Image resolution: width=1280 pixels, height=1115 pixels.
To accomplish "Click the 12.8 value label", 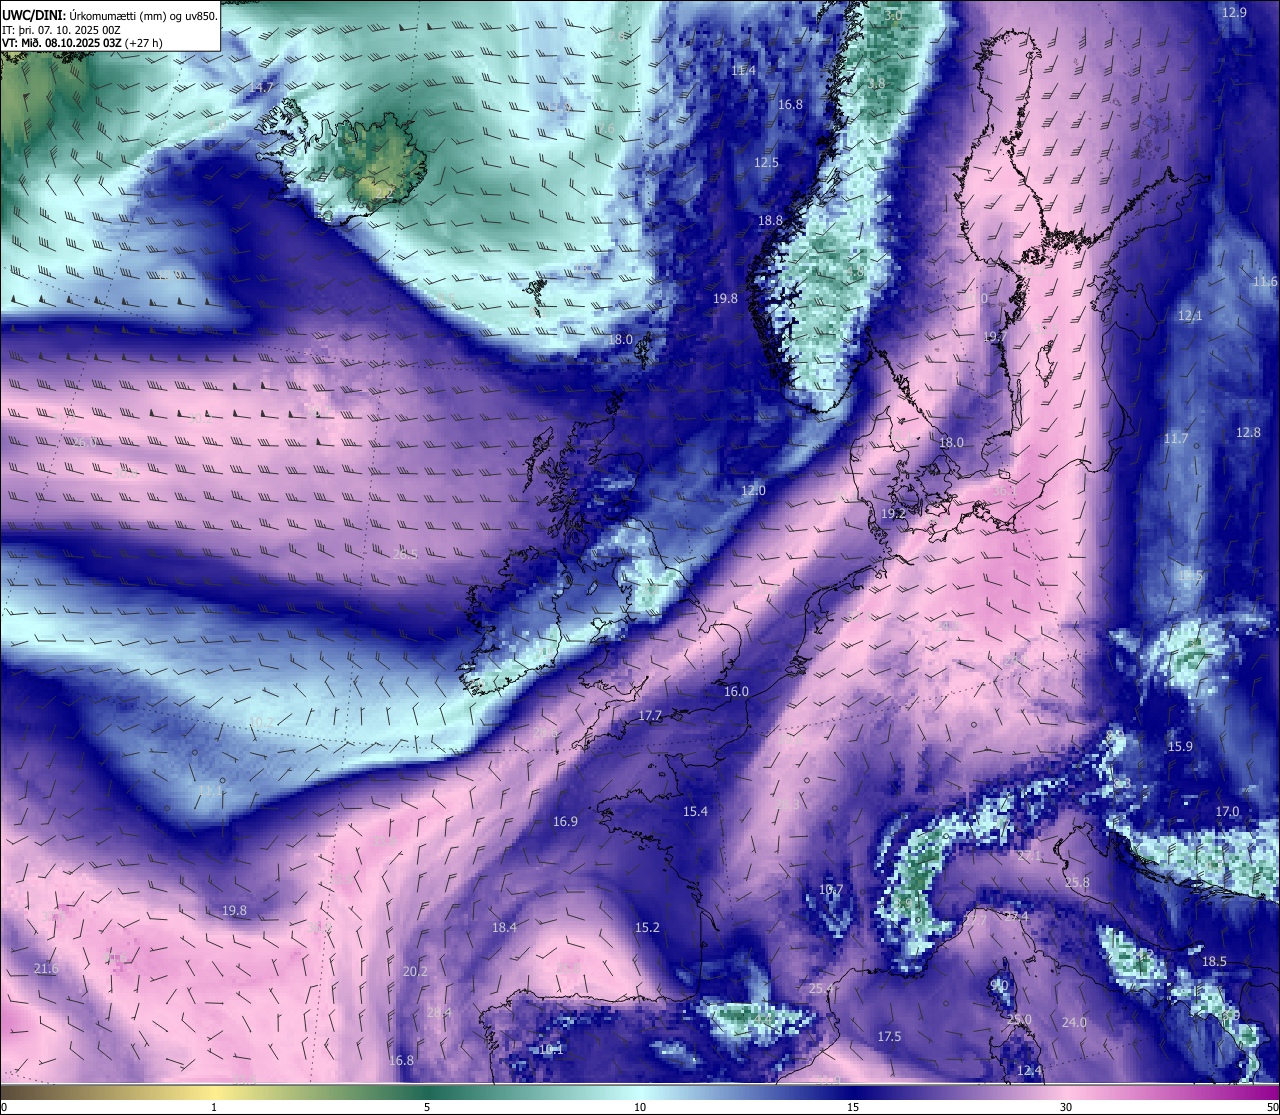I will (x=1248, y=432).
